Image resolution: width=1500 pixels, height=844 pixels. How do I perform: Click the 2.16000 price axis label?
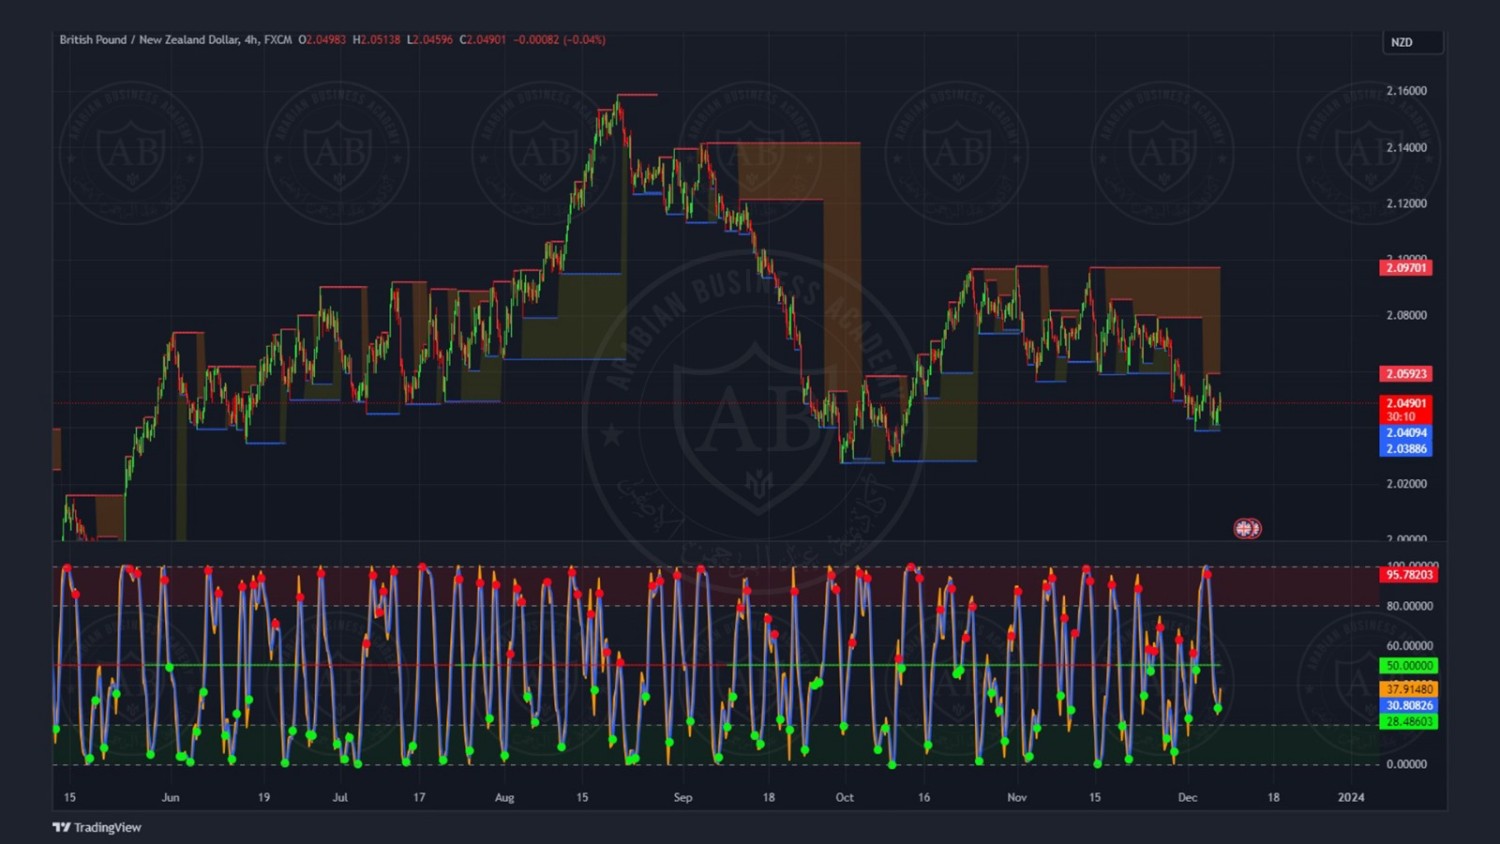tap(1406, 91)
